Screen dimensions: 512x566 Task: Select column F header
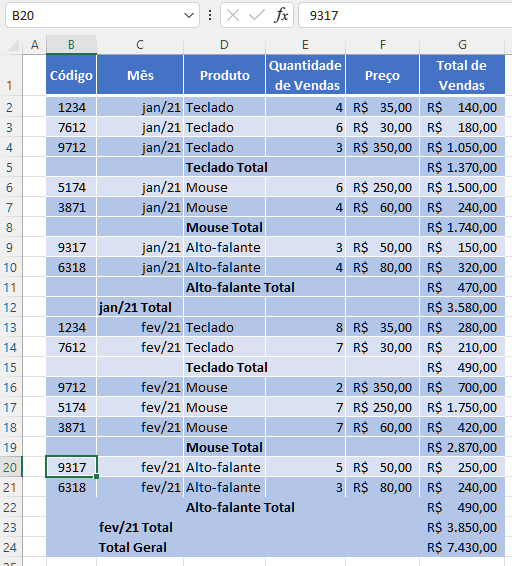pyautogui.click(x=383, y=45)
